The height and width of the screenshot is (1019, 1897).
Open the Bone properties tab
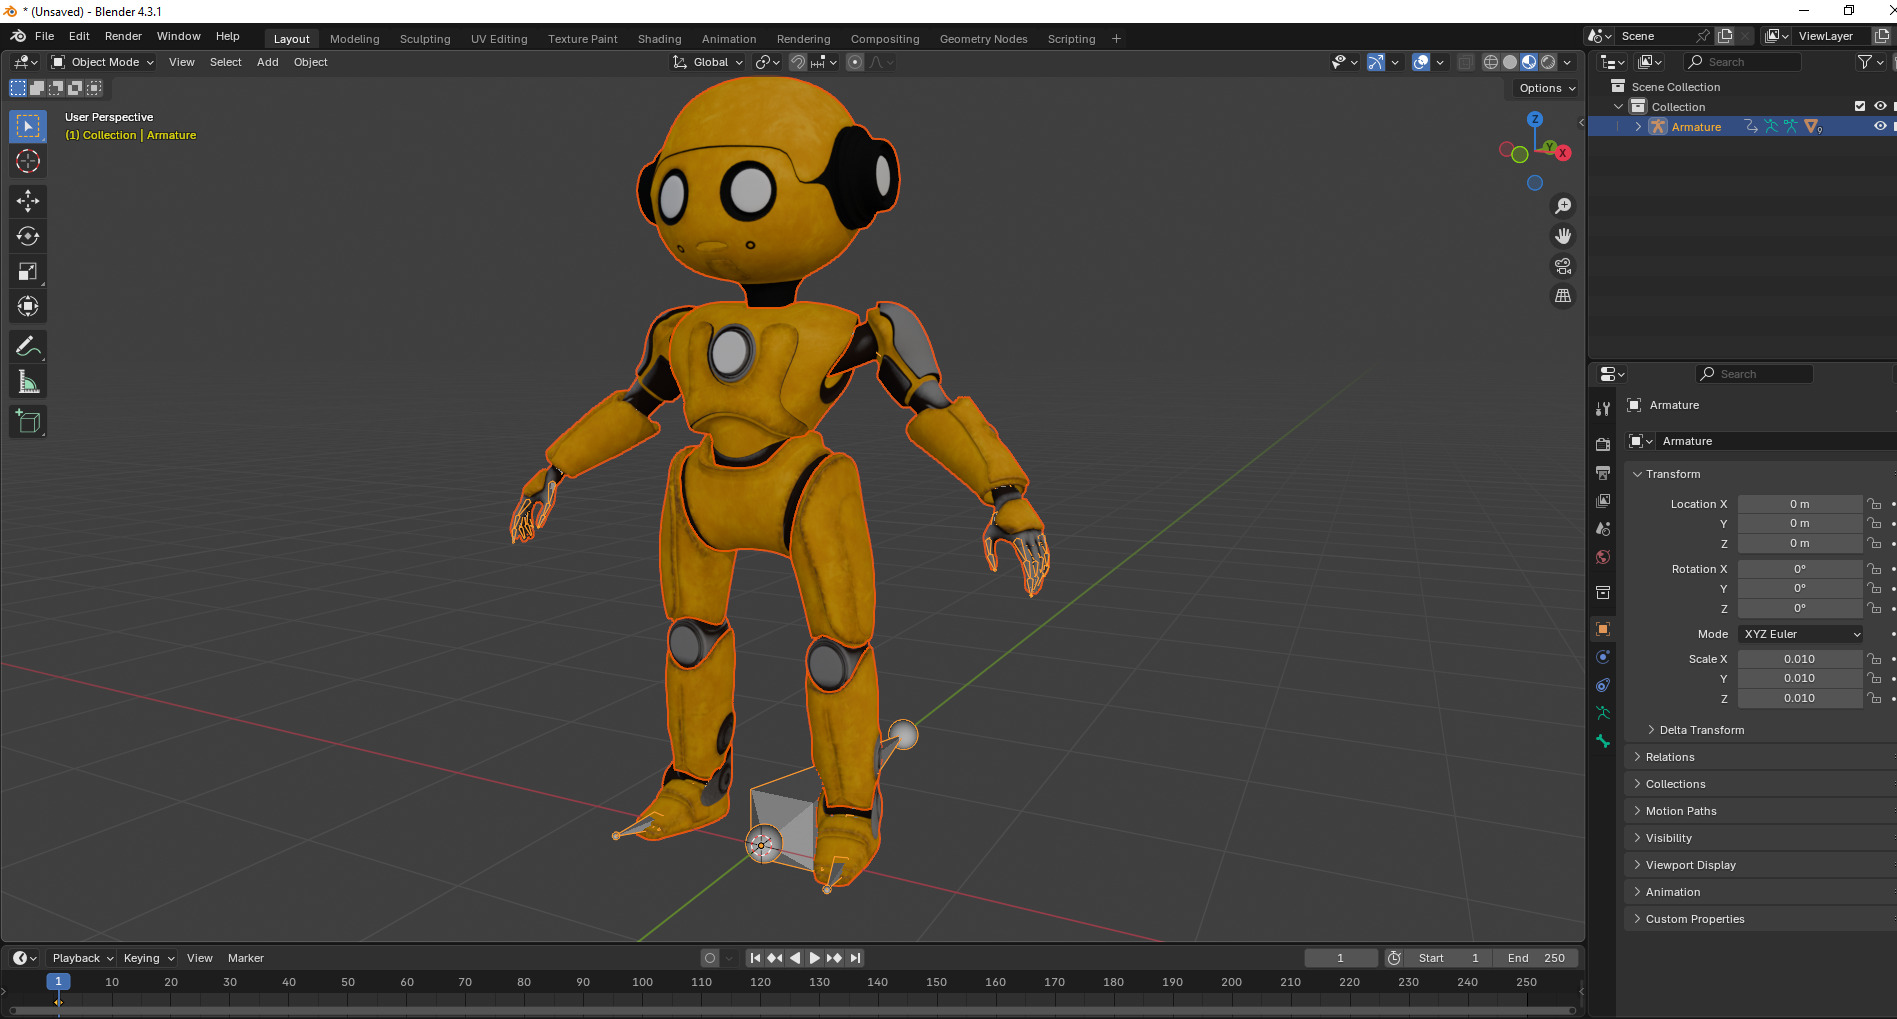tap(1603, 741)
